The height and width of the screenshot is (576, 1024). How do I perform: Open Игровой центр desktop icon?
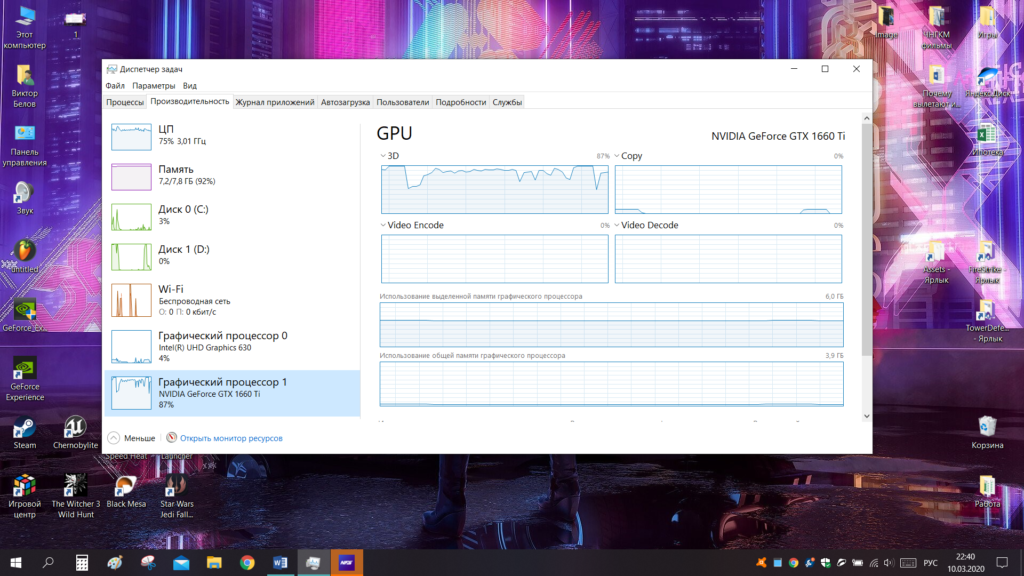[x=25, y=496]
